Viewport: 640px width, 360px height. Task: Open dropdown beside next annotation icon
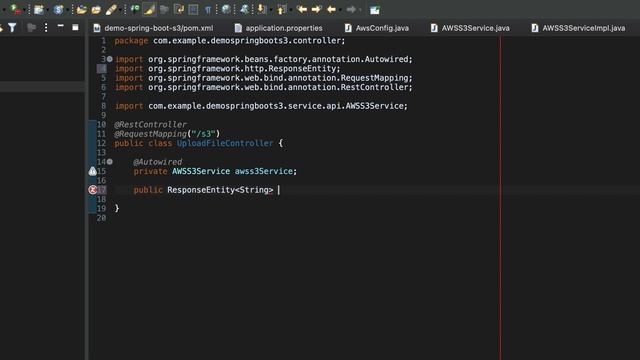[271, 10]
